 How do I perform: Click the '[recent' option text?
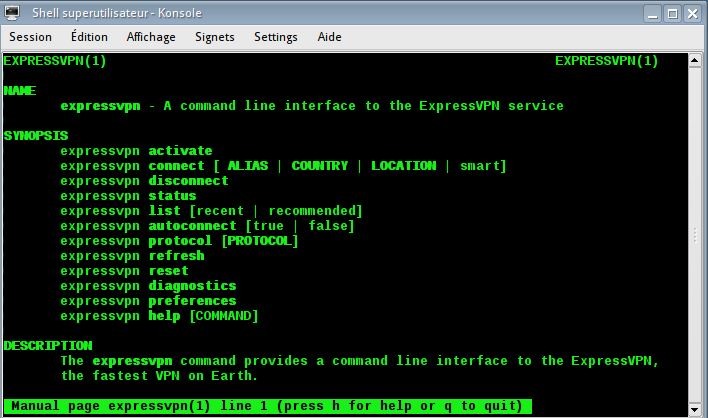pos(217,211)
